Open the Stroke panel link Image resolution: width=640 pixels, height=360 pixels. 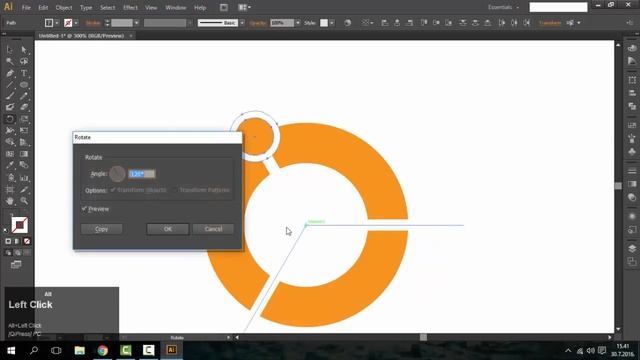point(93,23)
